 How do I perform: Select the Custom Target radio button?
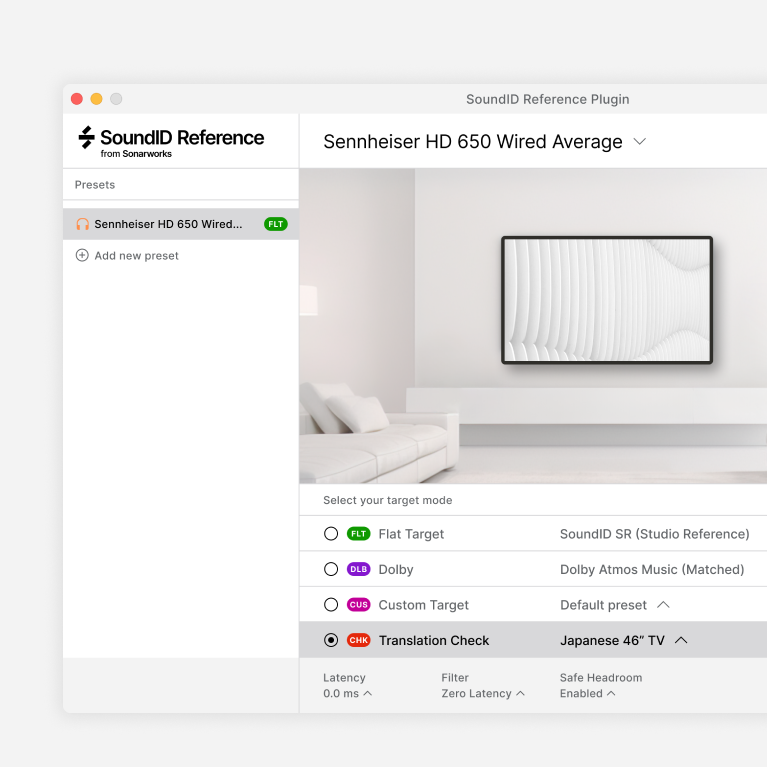tap(331, 605)
